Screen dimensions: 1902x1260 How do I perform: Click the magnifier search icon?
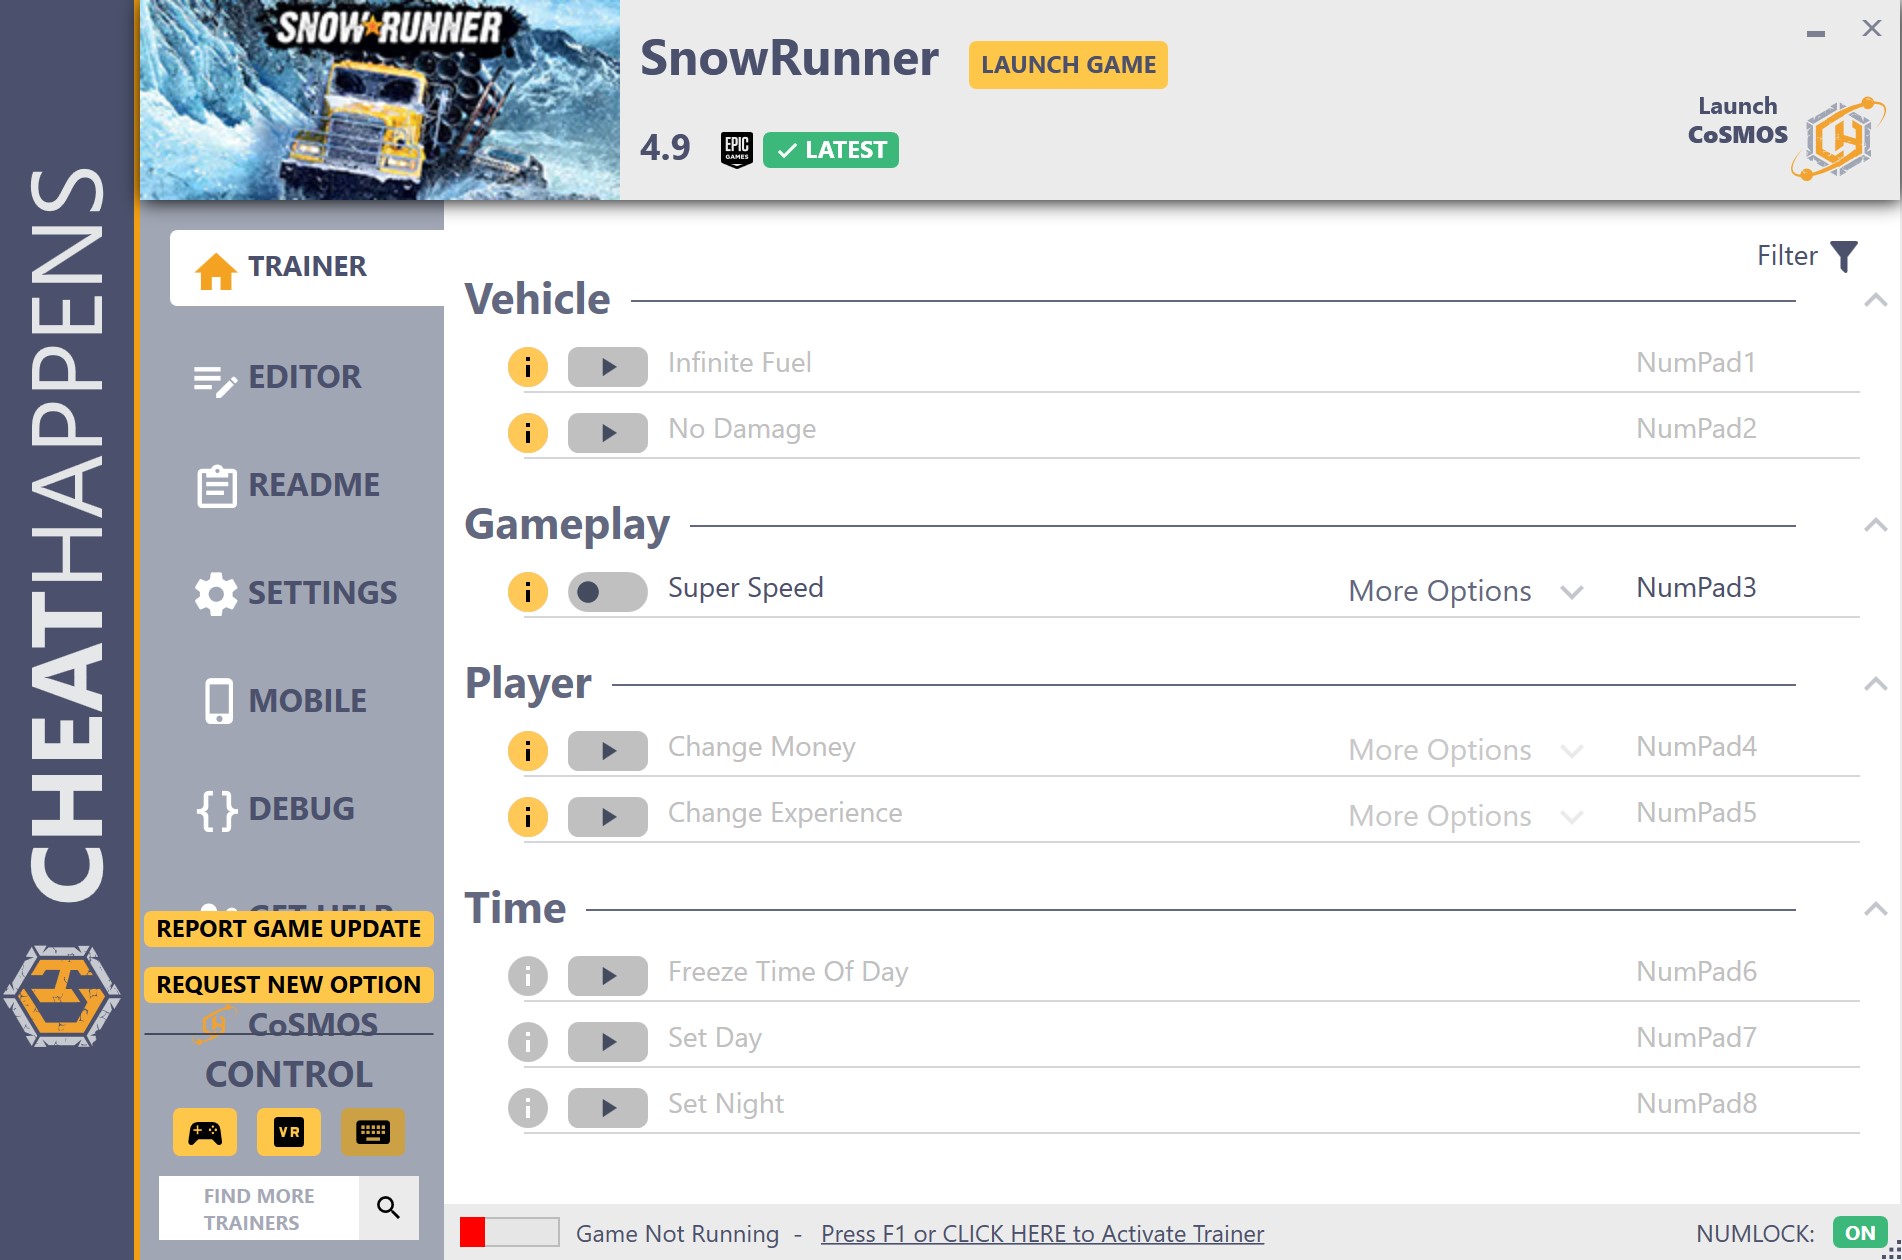(388, 1208)
